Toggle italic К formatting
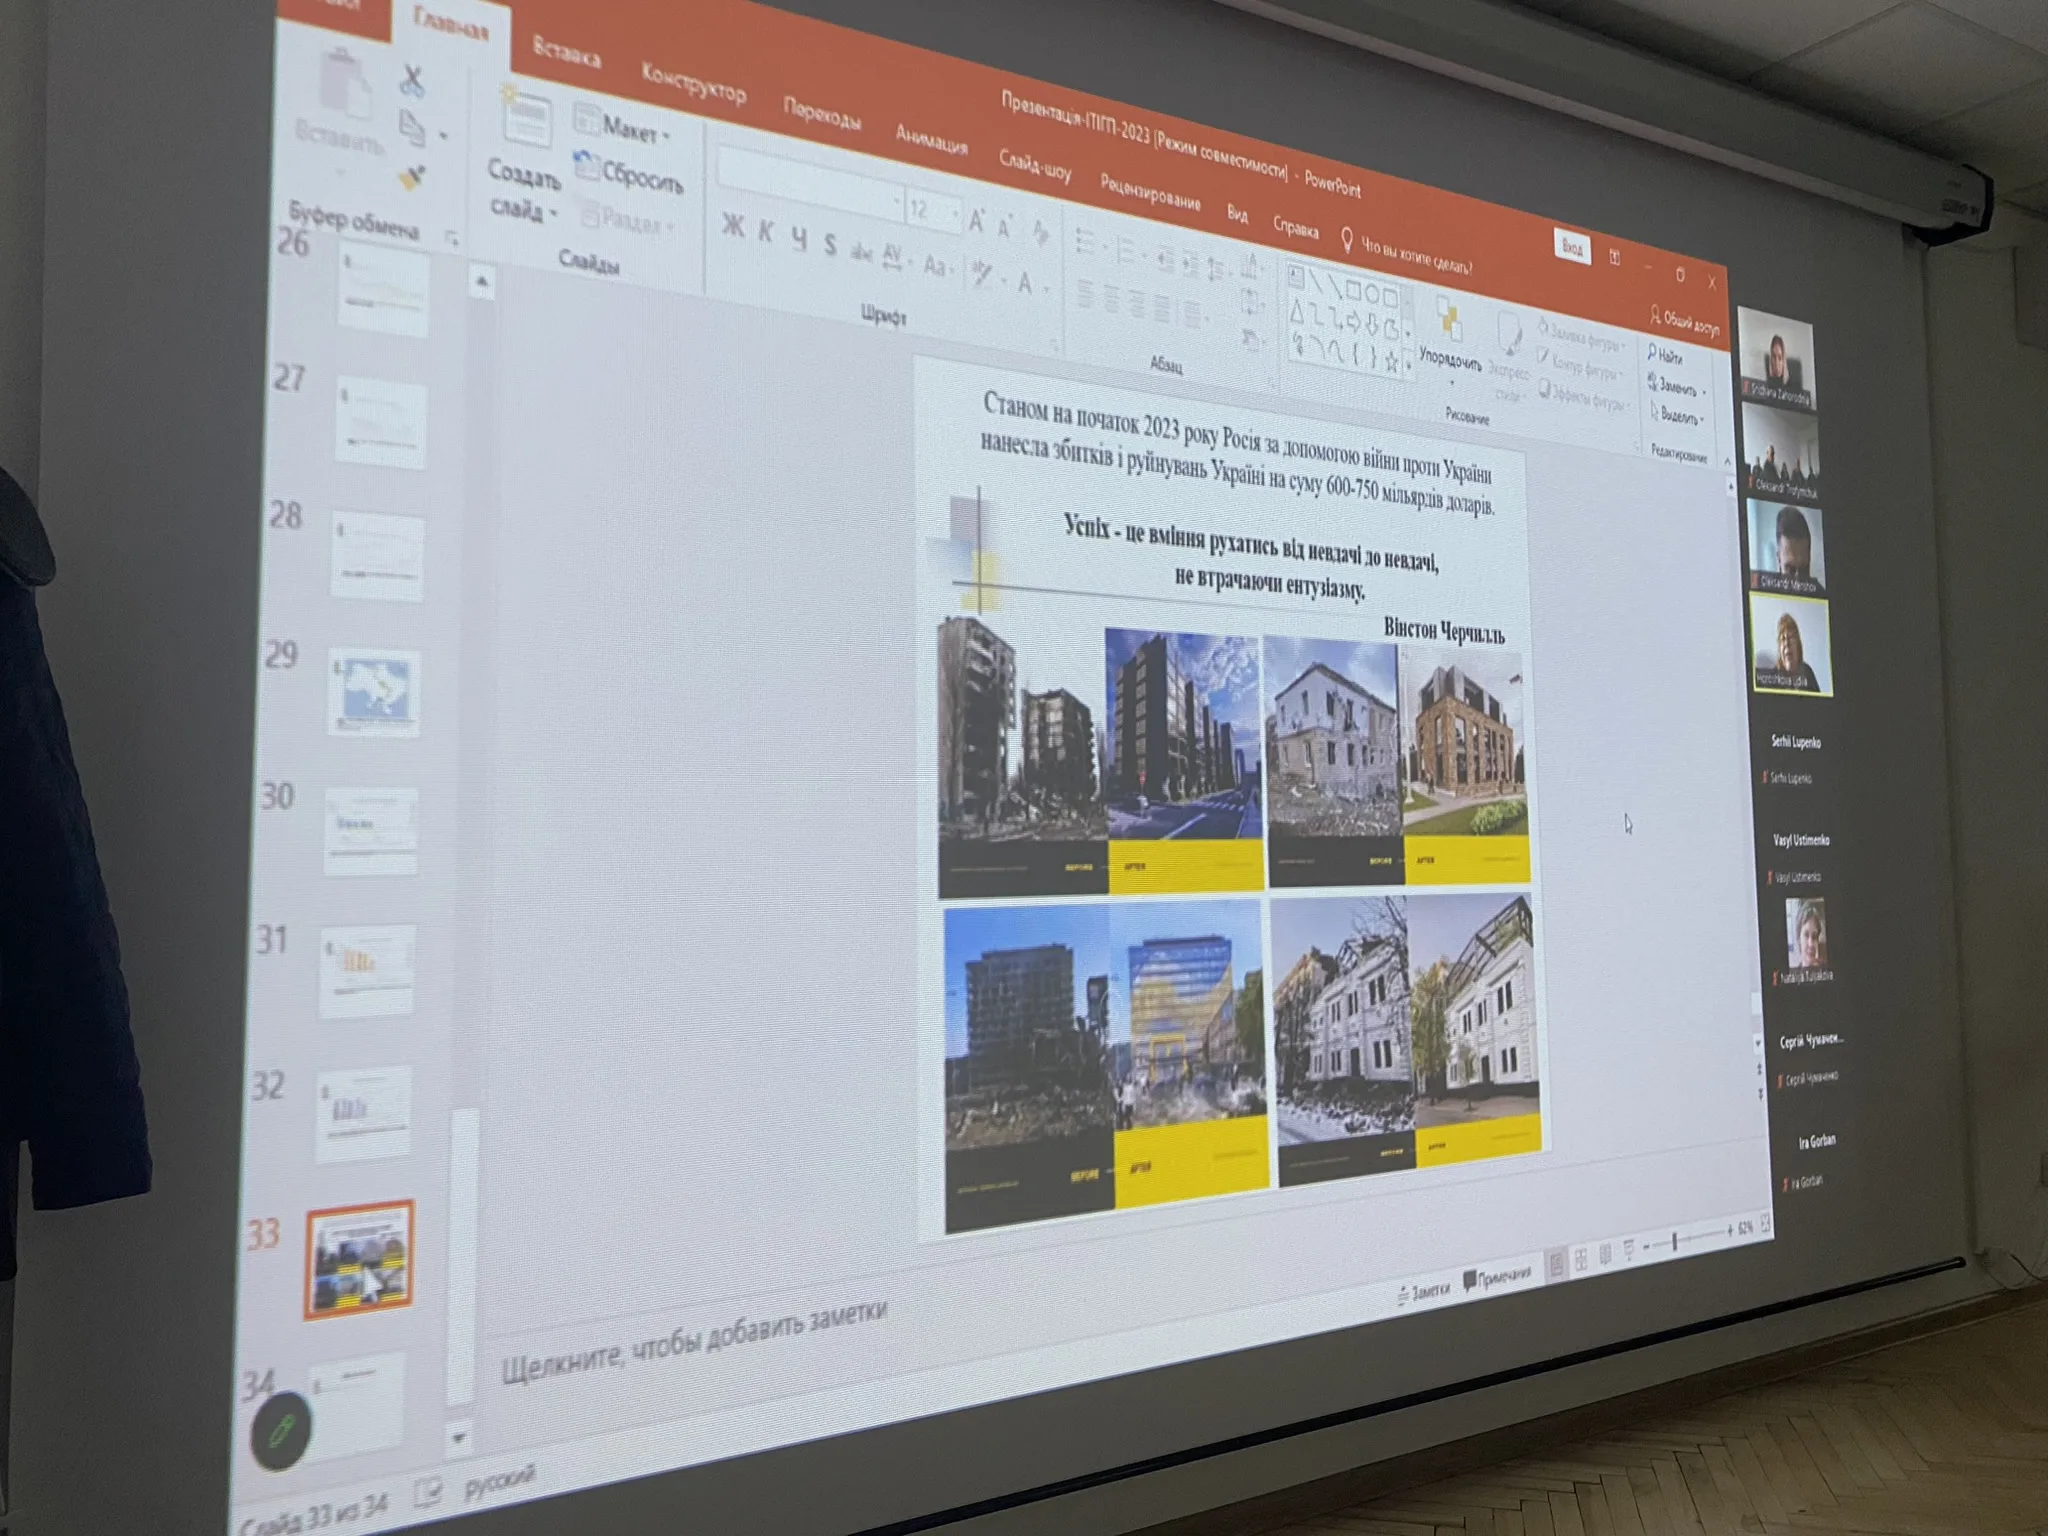The height and width of the screenshot is (1536, 2048). (x=766, y=232)
